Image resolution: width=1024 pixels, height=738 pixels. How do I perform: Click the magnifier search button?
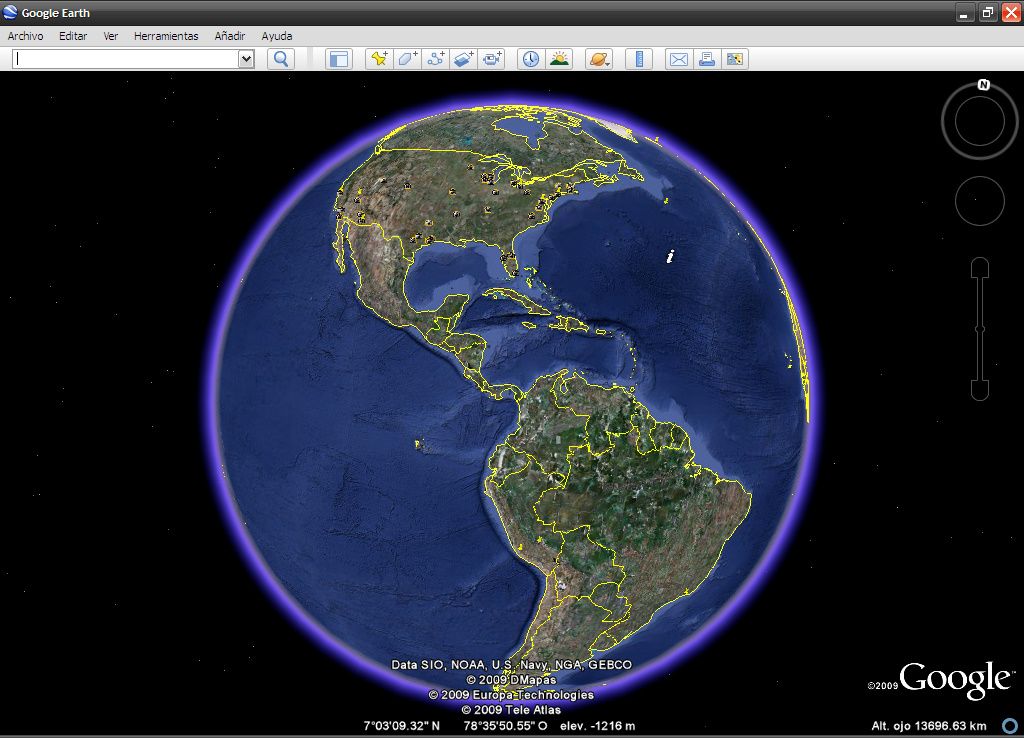281,59
